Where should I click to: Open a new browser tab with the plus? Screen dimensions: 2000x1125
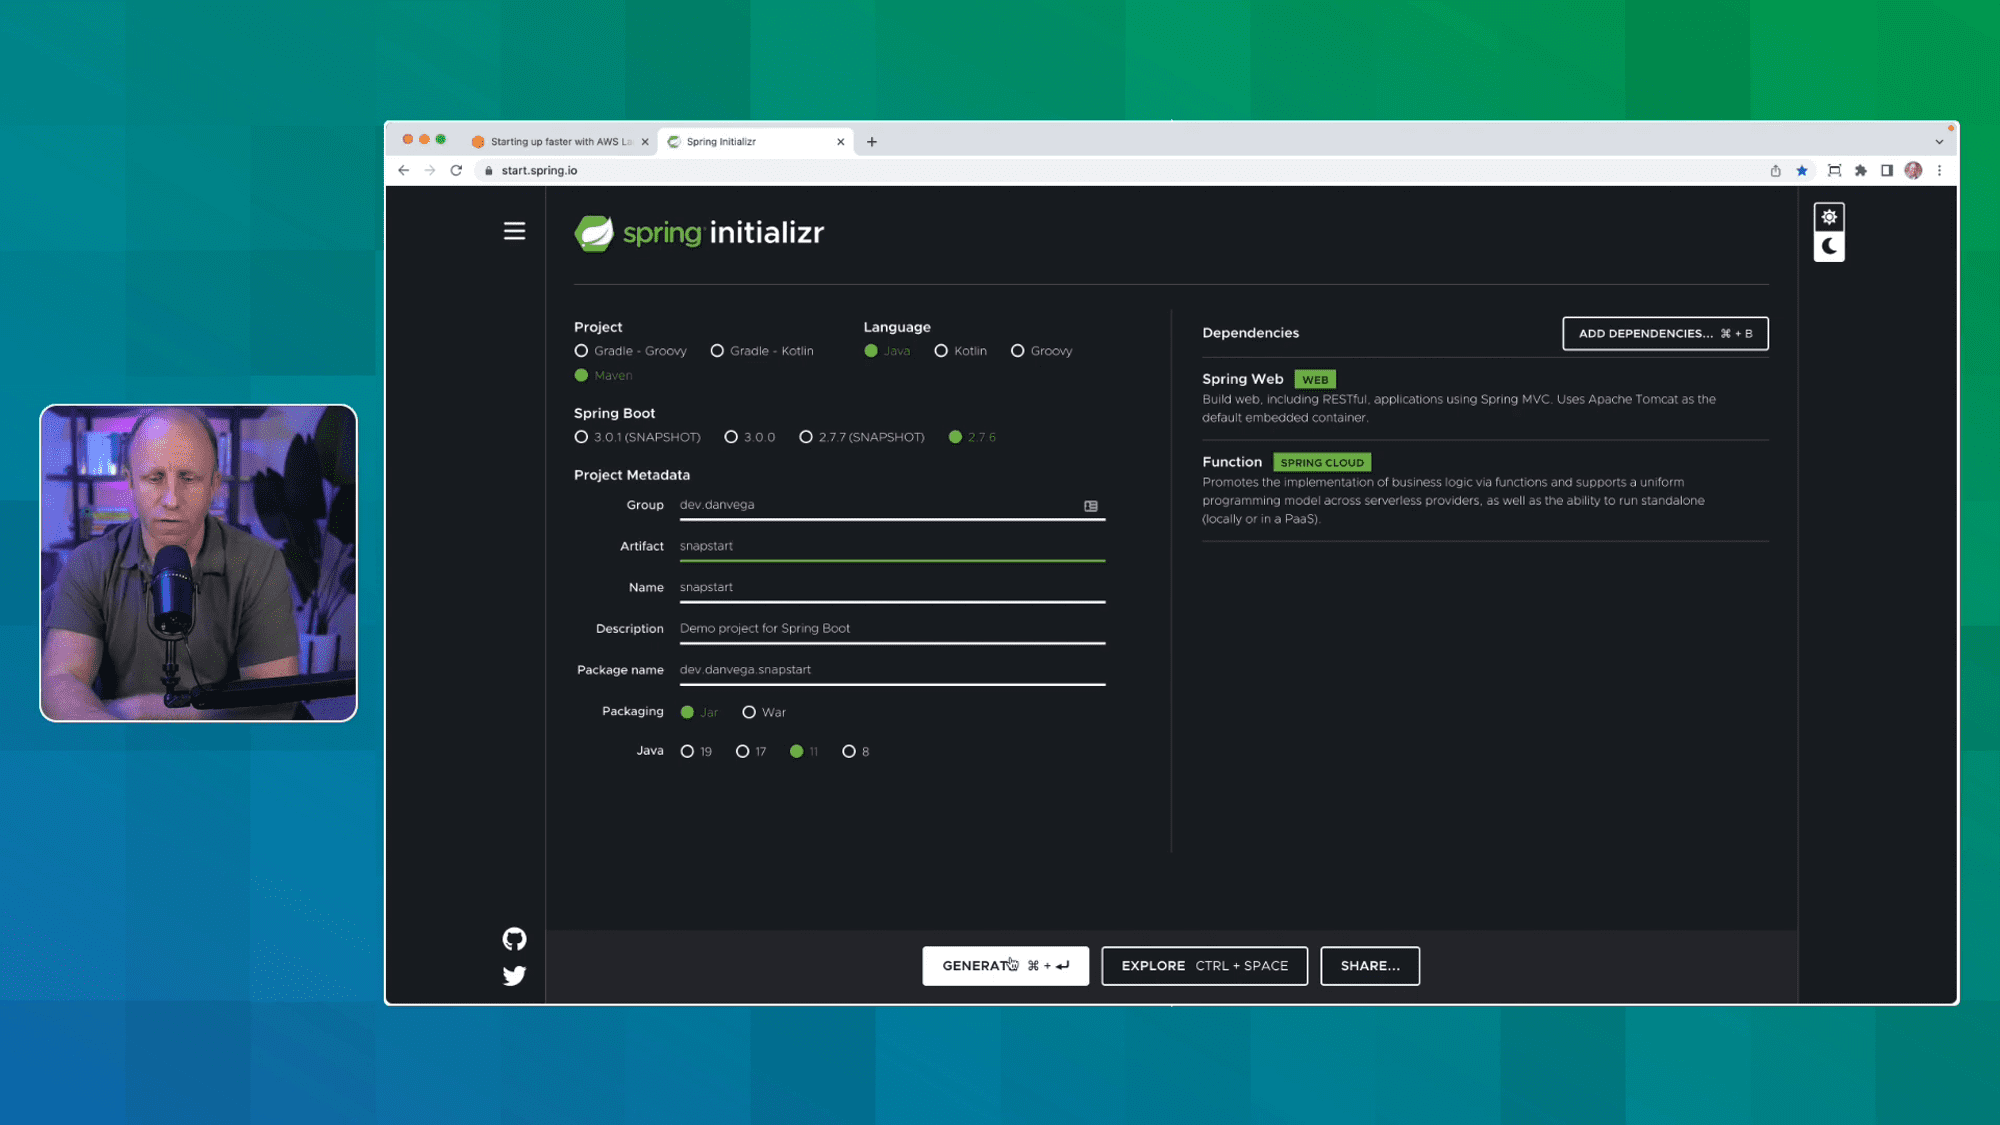(x=871, y=141)
